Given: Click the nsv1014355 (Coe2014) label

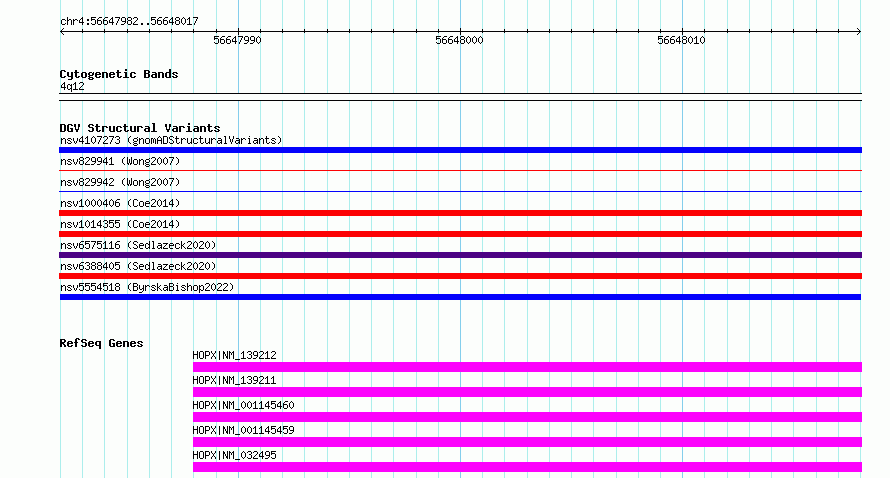Looking at the screenshot, I should click(120, 224).
